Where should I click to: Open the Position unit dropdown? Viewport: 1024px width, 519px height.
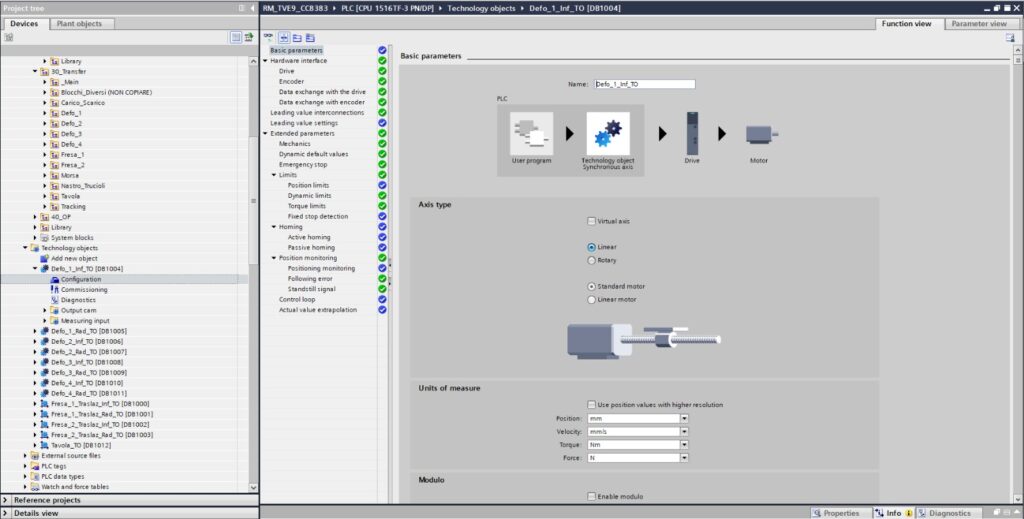click(684, 418)
